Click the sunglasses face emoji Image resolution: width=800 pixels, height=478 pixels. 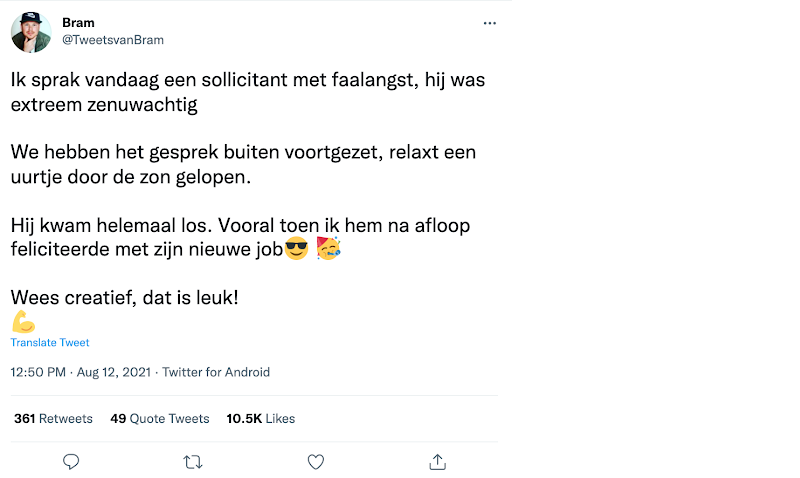296,247
